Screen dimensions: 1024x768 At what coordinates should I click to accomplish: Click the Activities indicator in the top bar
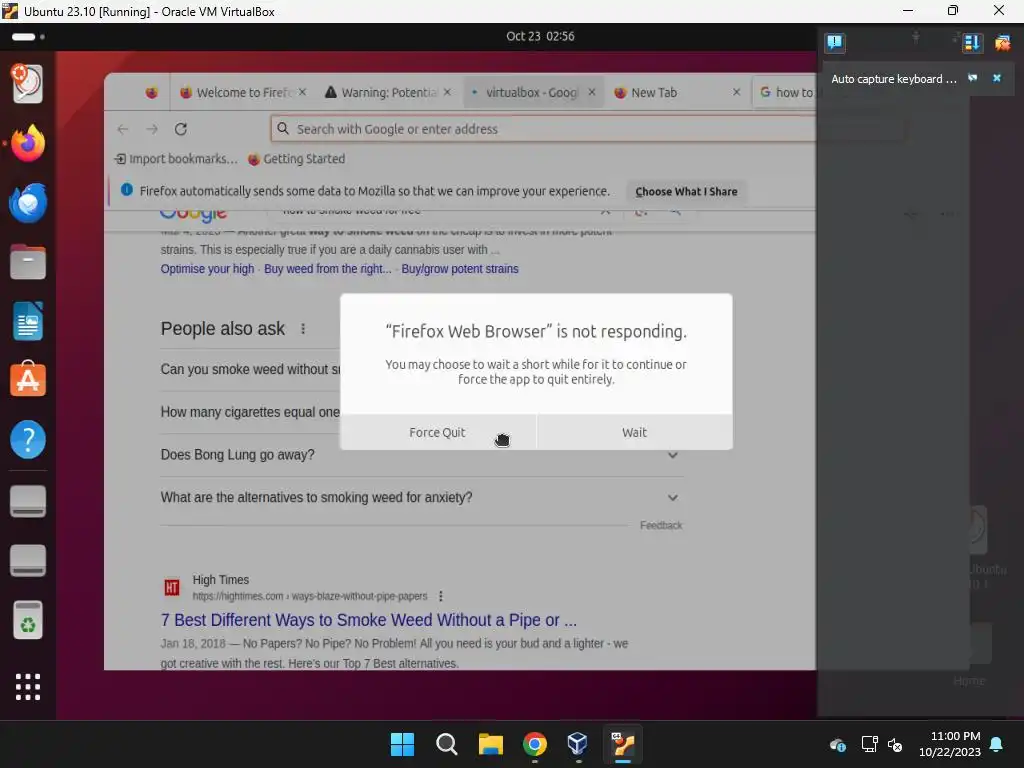click(28, 37)
